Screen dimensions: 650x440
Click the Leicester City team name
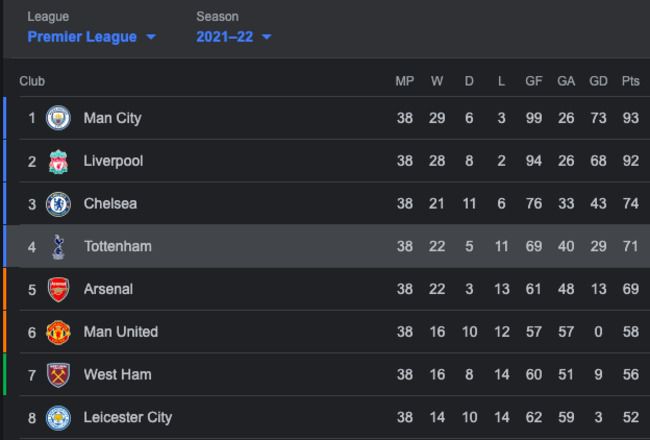tap(128, 417)
